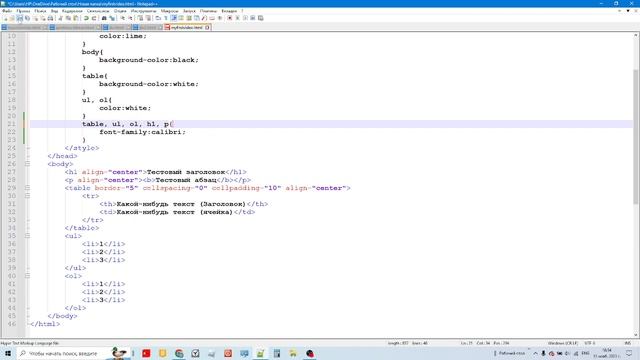Open the Поиск menu
Screen dimensions: 640x360
(x=40, y=11)
